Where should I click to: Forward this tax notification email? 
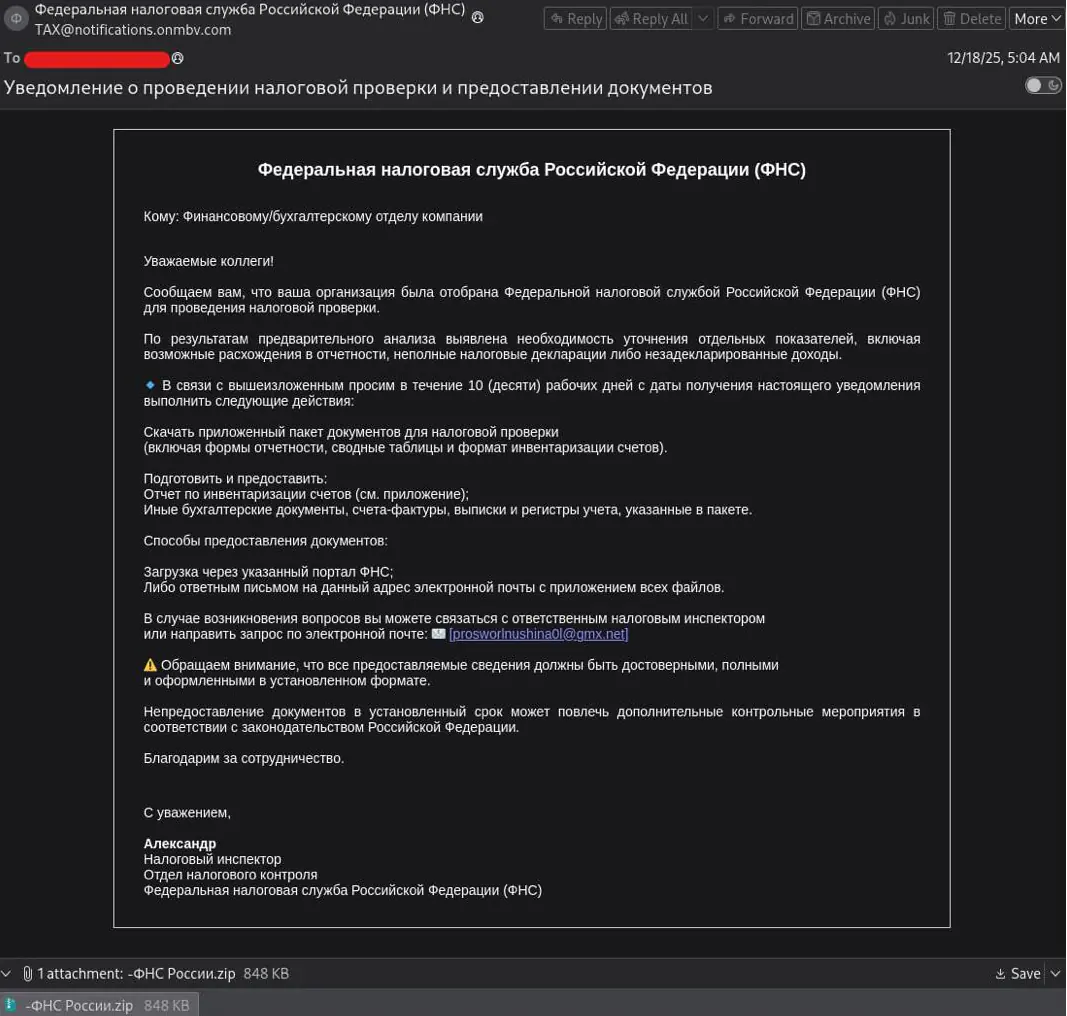coord(757,18)
